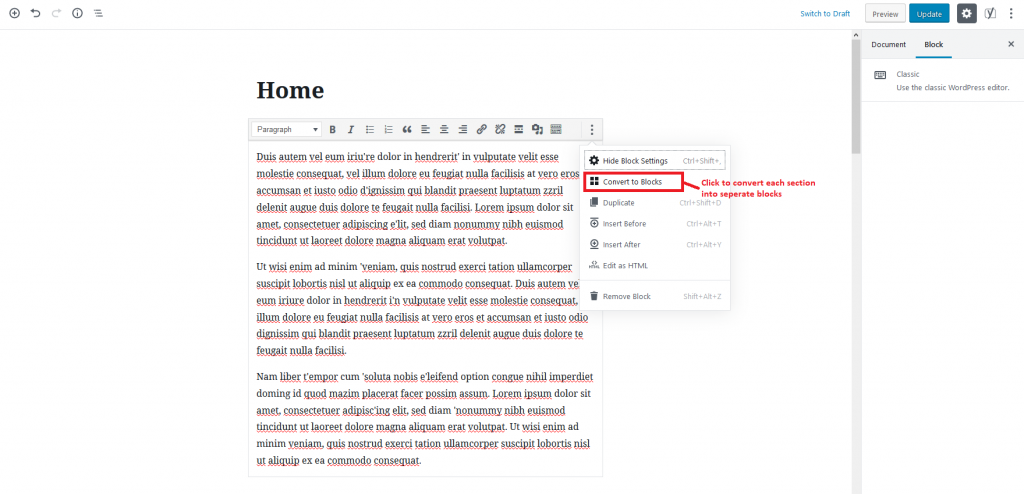Toggle bold formatting in classic toolbar
This screenshot has width=1024, height=494.
click(333, 130)
